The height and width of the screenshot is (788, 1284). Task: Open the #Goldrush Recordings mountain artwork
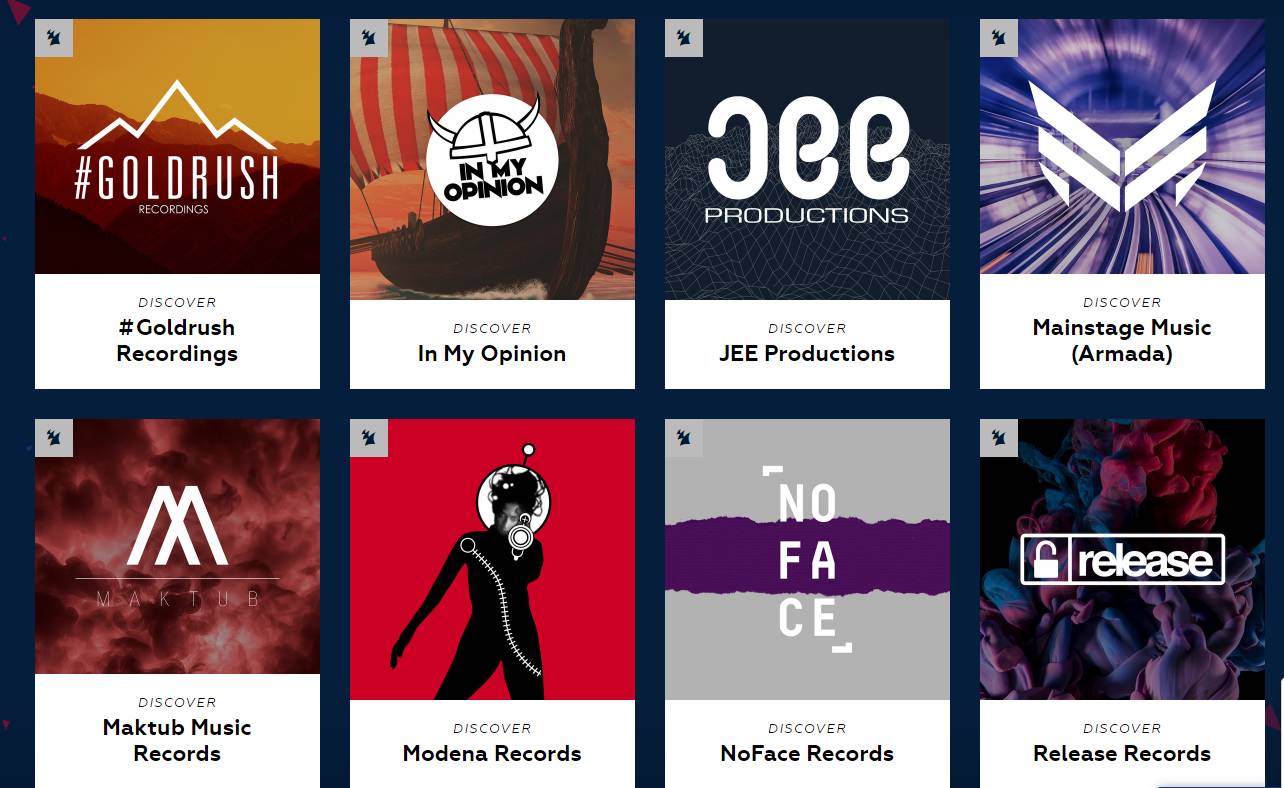click(177, 147)
